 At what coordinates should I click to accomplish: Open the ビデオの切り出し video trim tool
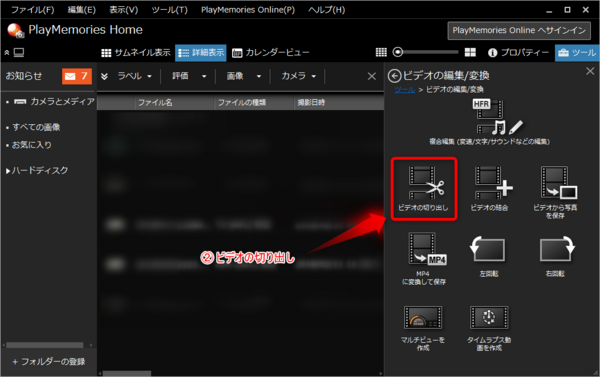point(423,188)
